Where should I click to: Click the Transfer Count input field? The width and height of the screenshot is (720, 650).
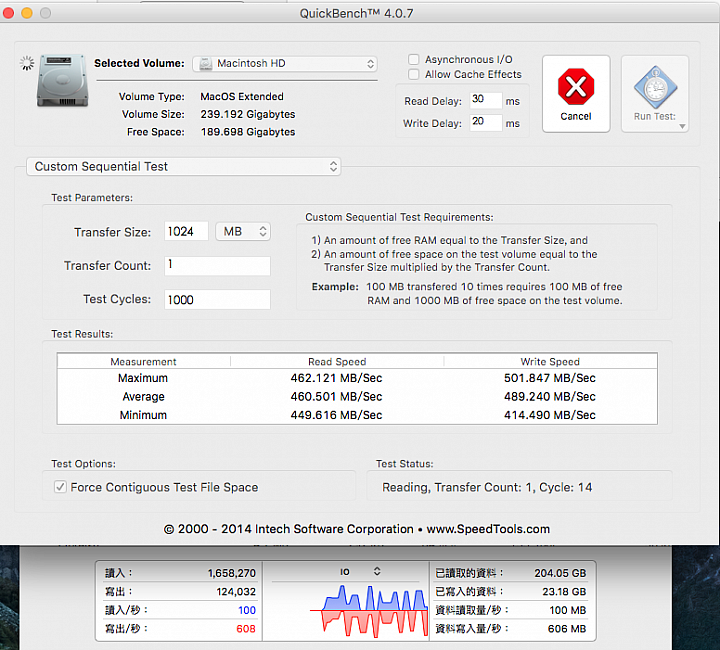[x=217, y=265]
